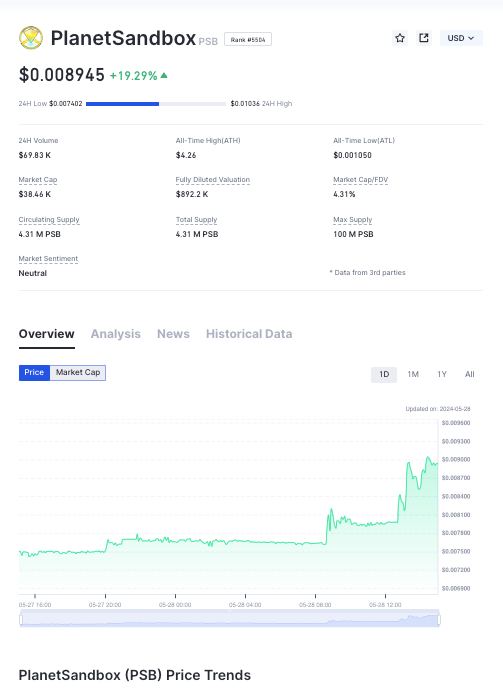Click the Circulating Supply label
Image resolution: width=503 pixels, height=689 pixels.
pos(49,220)
